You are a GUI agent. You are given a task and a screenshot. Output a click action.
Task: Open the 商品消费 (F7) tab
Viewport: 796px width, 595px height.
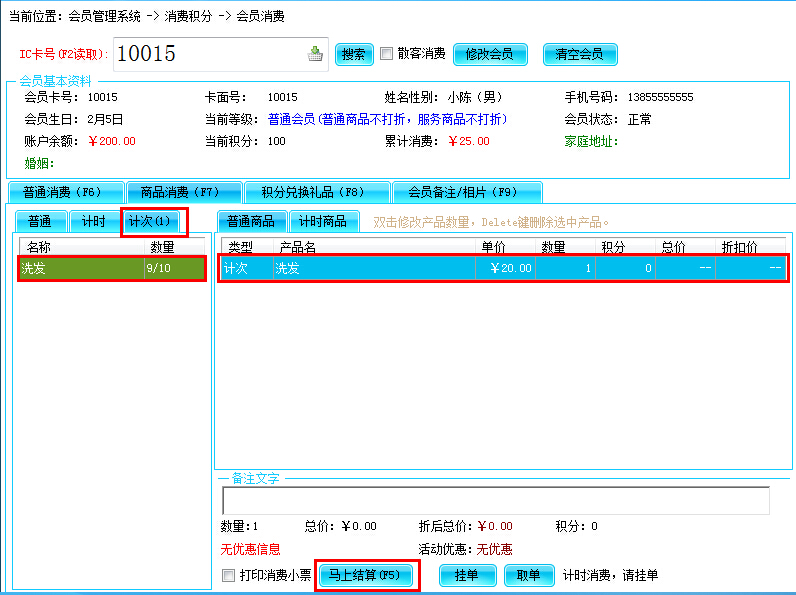click(x=184, y=192)
